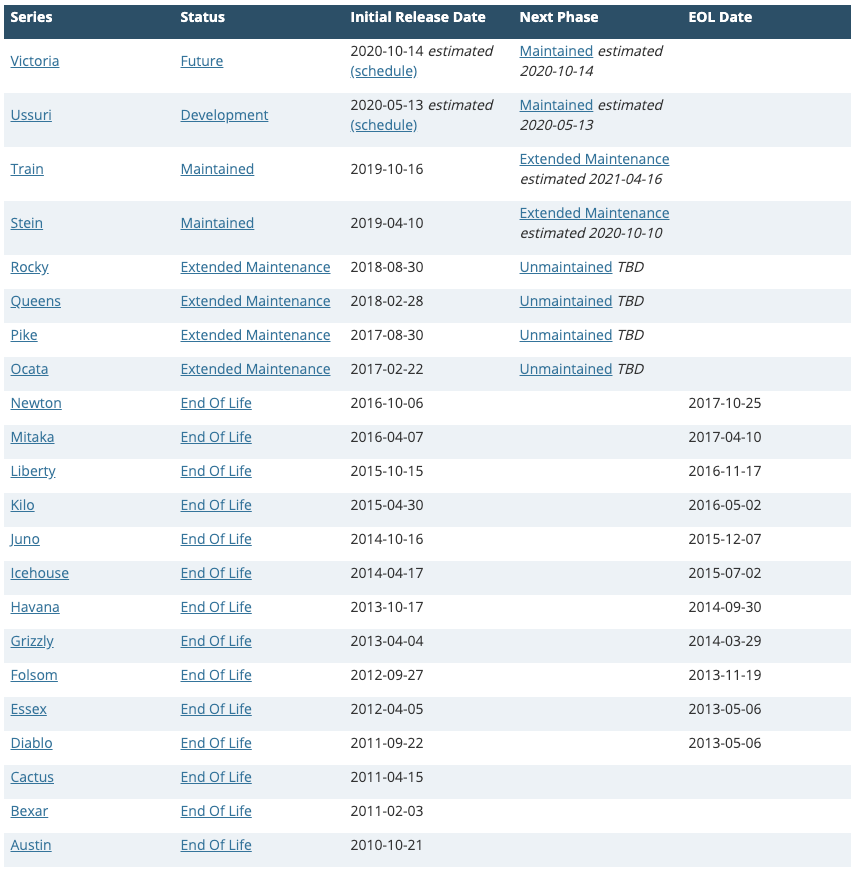Screen dimensions: 857x872
Task: Open the Ussuri series link
Action: 31,115
